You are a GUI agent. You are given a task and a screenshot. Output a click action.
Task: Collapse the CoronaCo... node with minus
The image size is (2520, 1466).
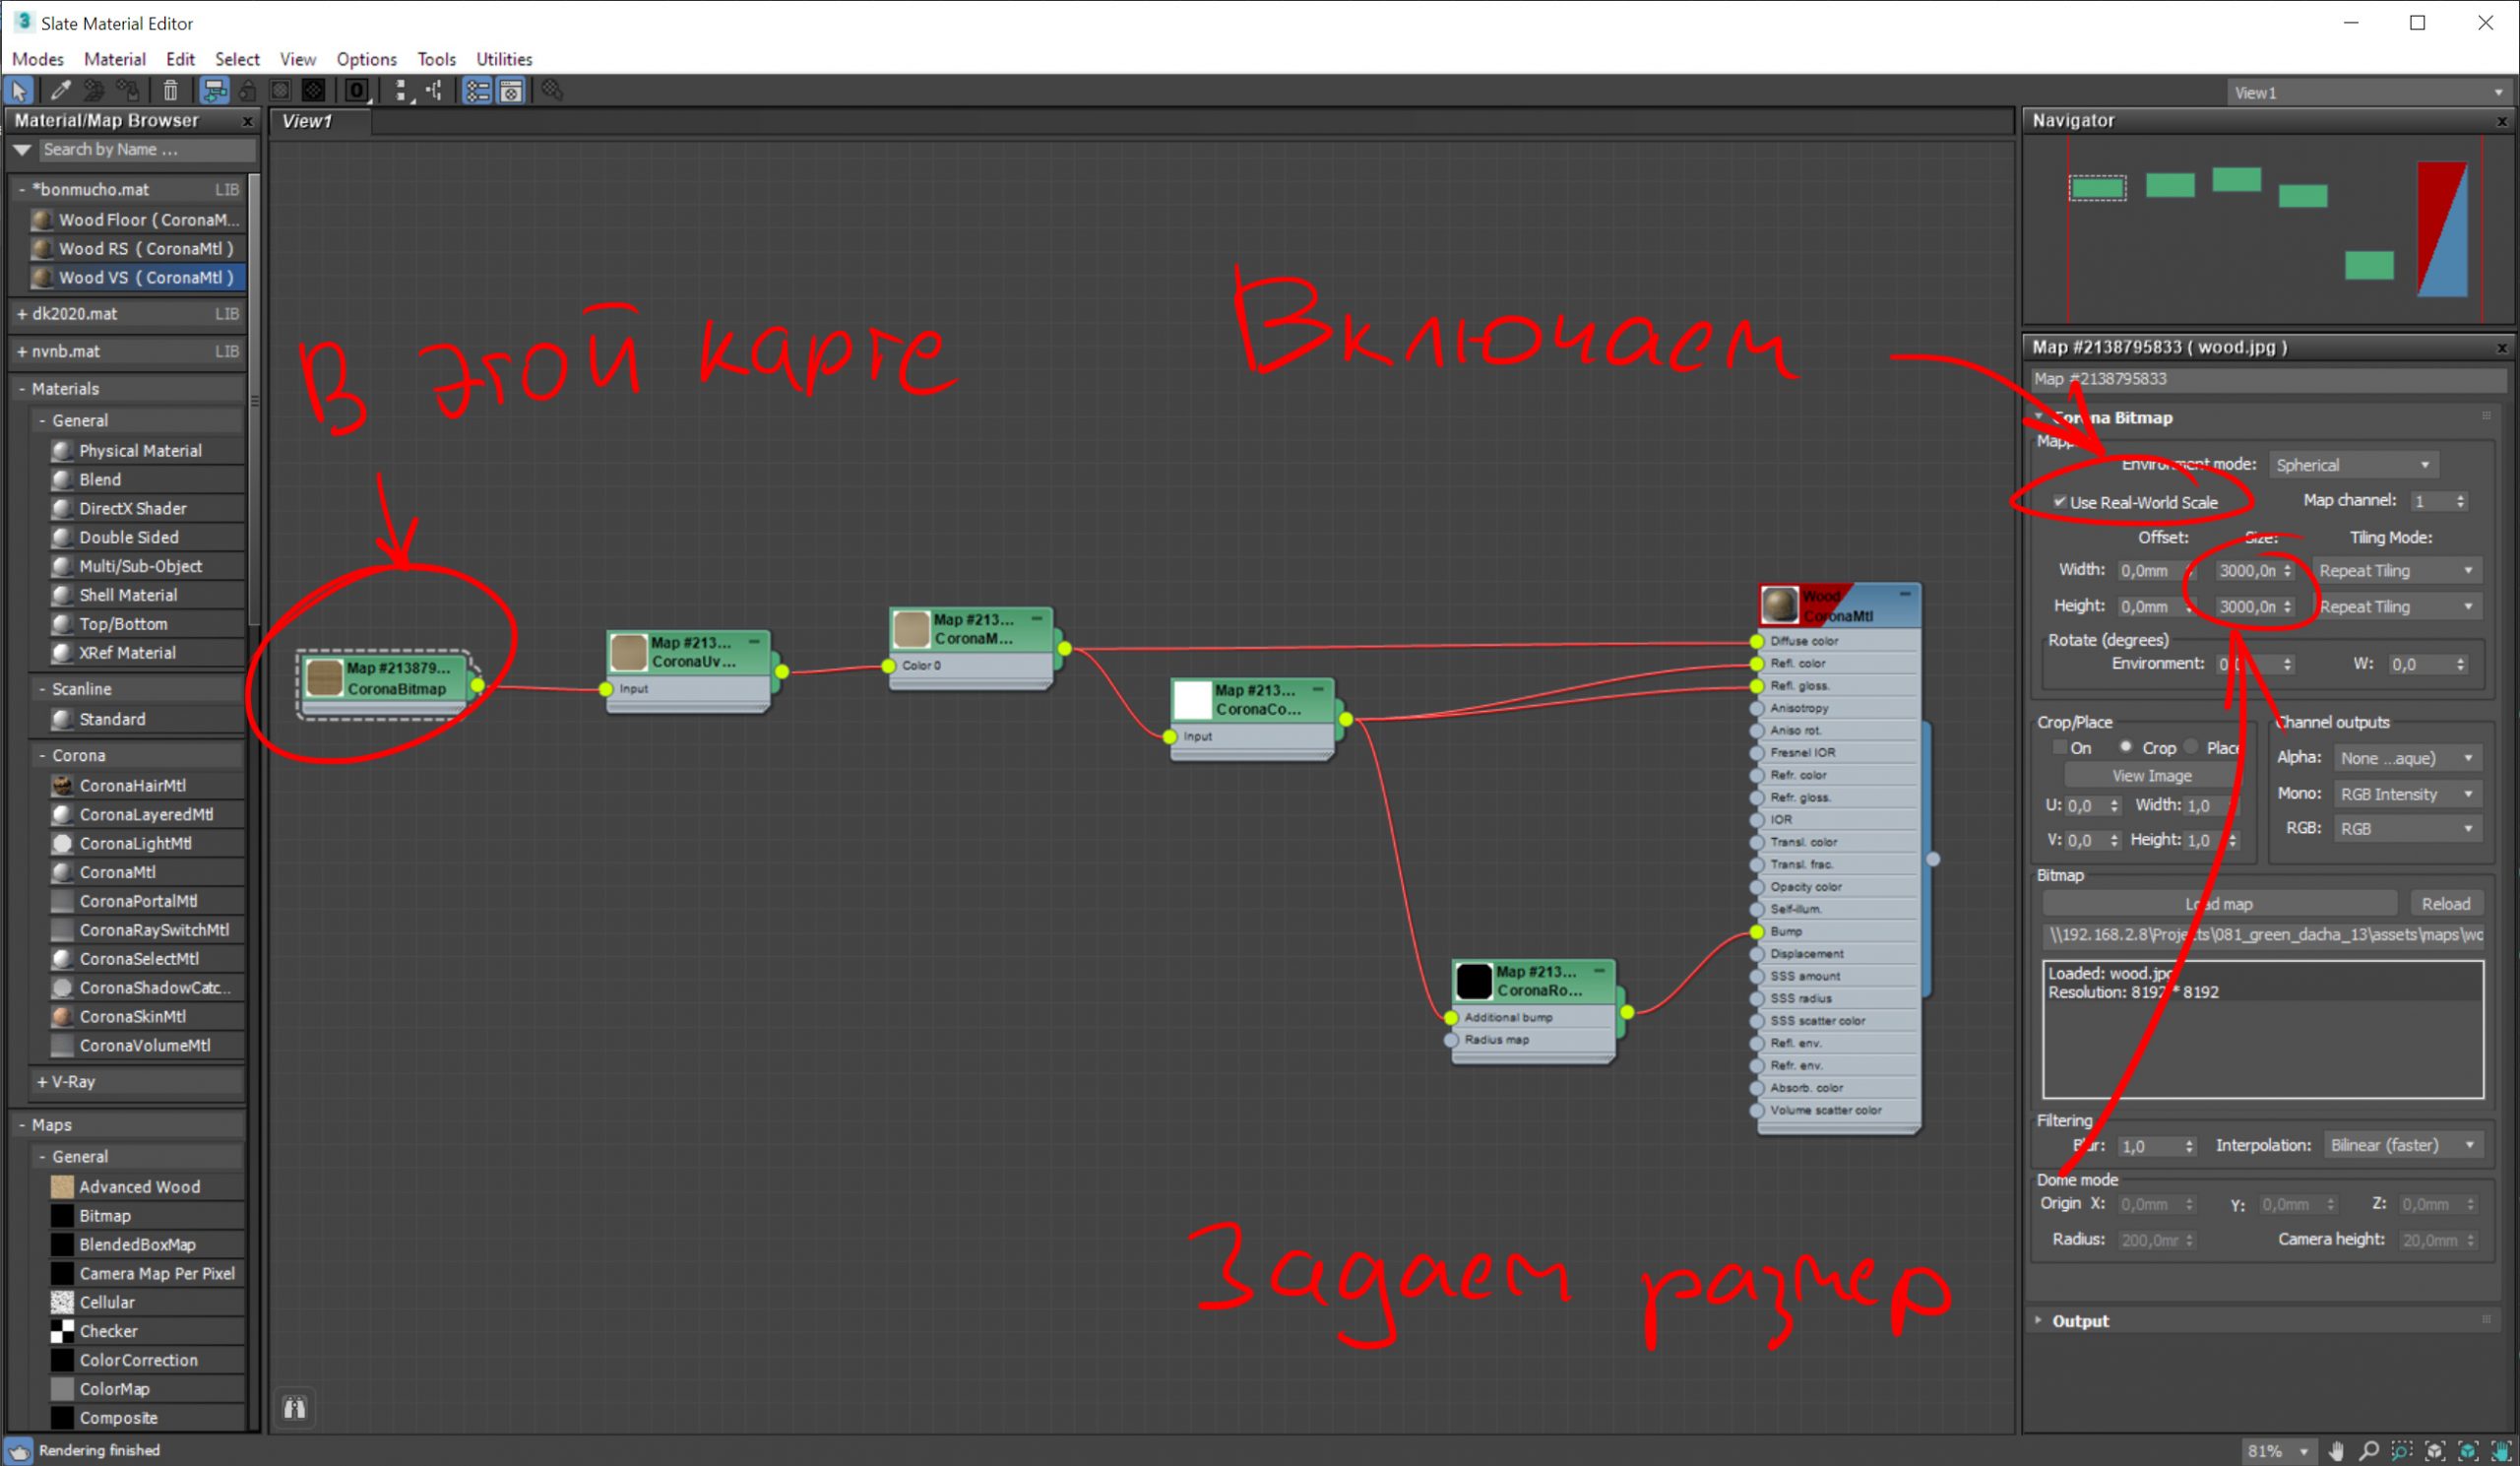click(x=1318, y=689)
